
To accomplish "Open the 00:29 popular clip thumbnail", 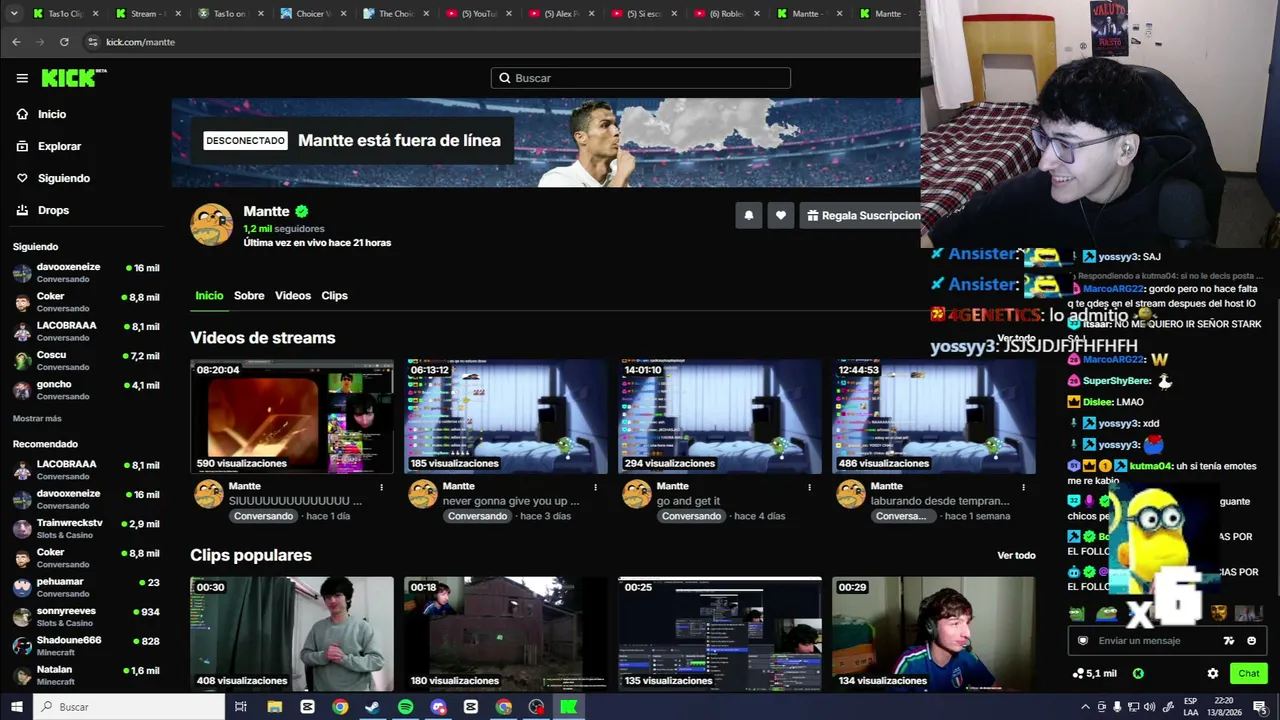I will tap(934, 634).
